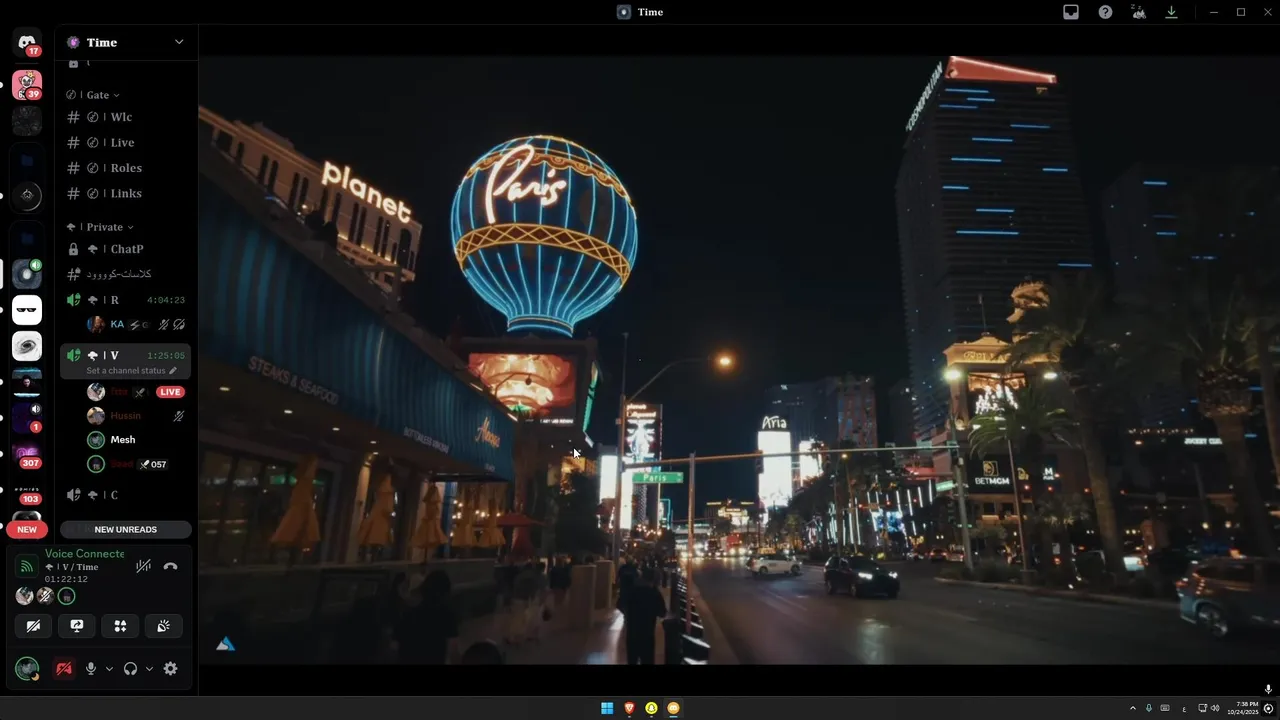Open microphone input options arrow
Viewport: 1280px width, 720px height.
tap(109, 669)
